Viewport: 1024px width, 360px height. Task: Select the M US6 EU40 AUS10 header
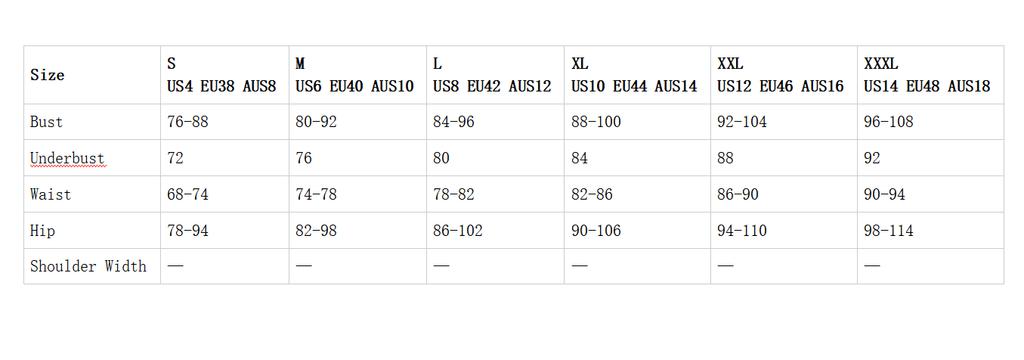point(358,74)
